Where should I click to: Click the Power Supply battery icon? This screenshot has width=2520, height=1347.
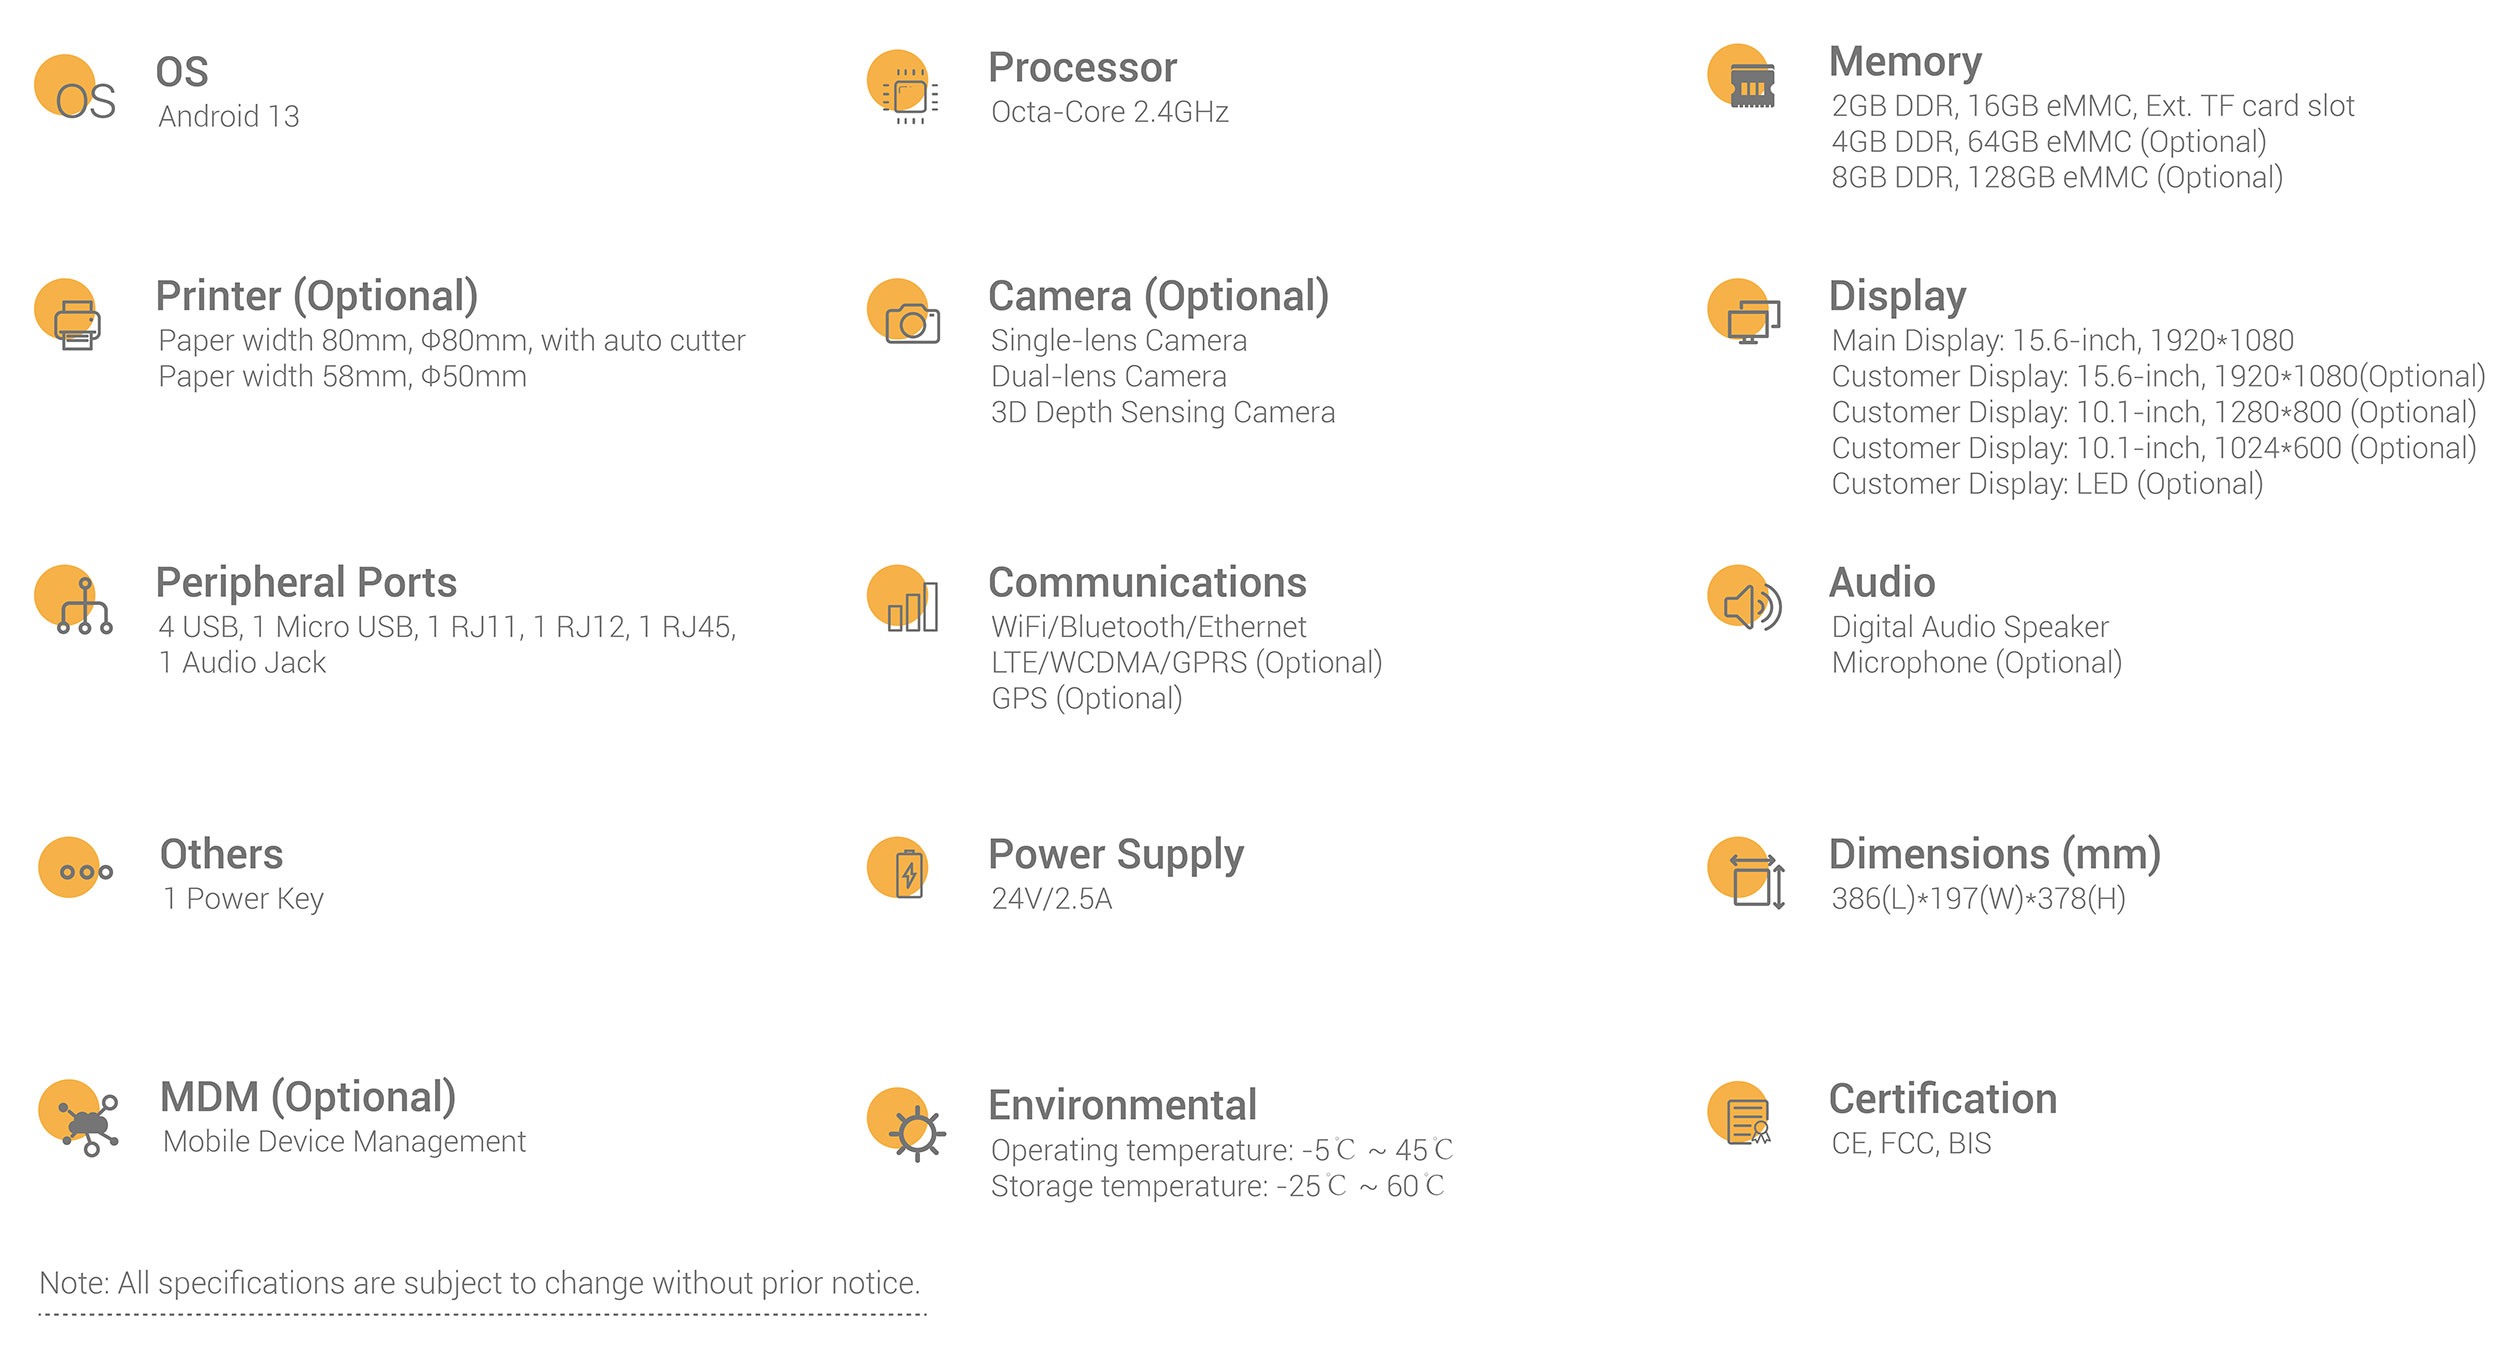(898, 868)
